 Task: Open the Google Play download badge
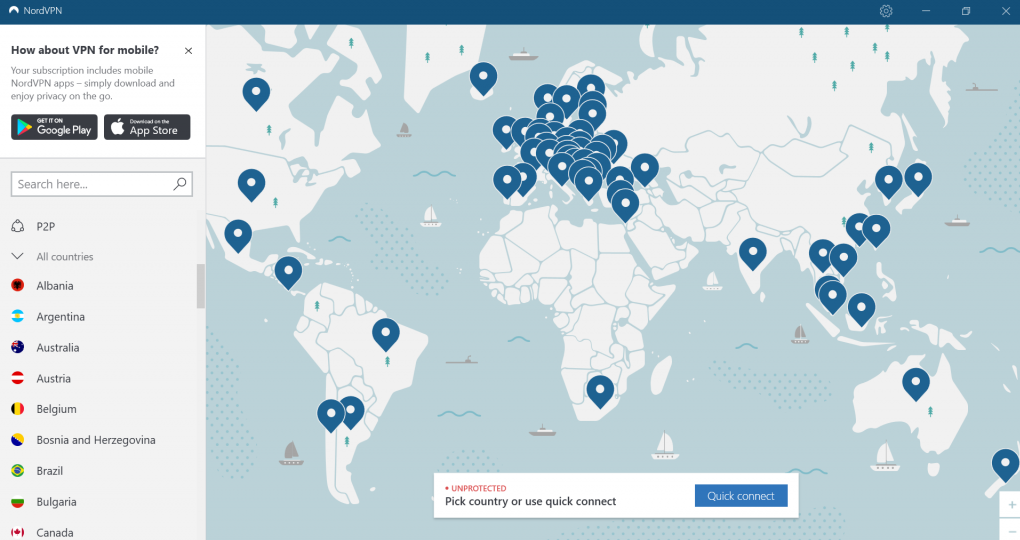(x=55, y=127)
